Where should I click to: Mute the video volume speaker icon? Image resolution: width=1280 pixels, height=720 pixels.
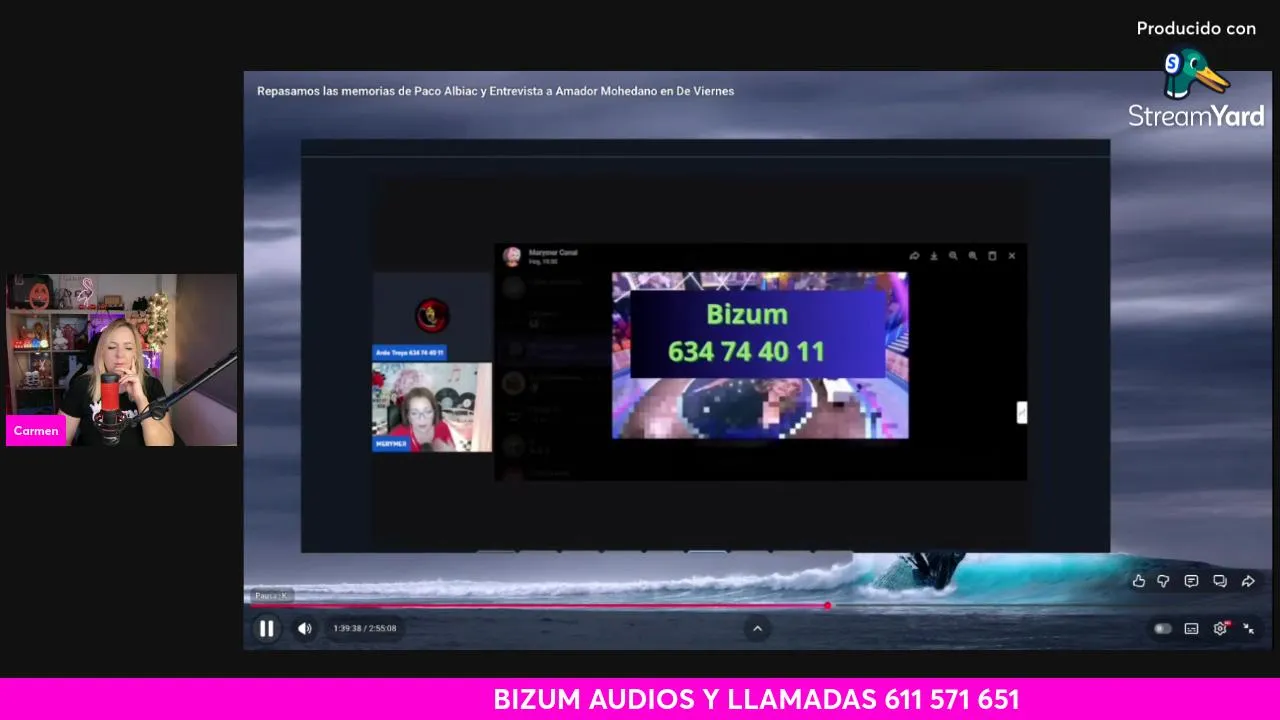305,629
